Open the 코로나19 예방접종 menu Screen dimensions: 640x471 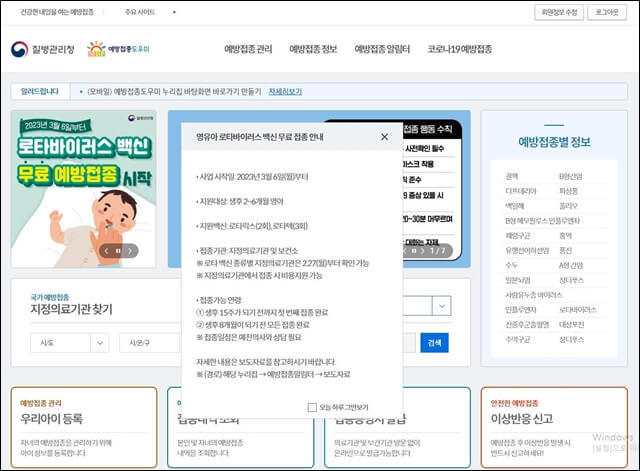click(460, 49)
